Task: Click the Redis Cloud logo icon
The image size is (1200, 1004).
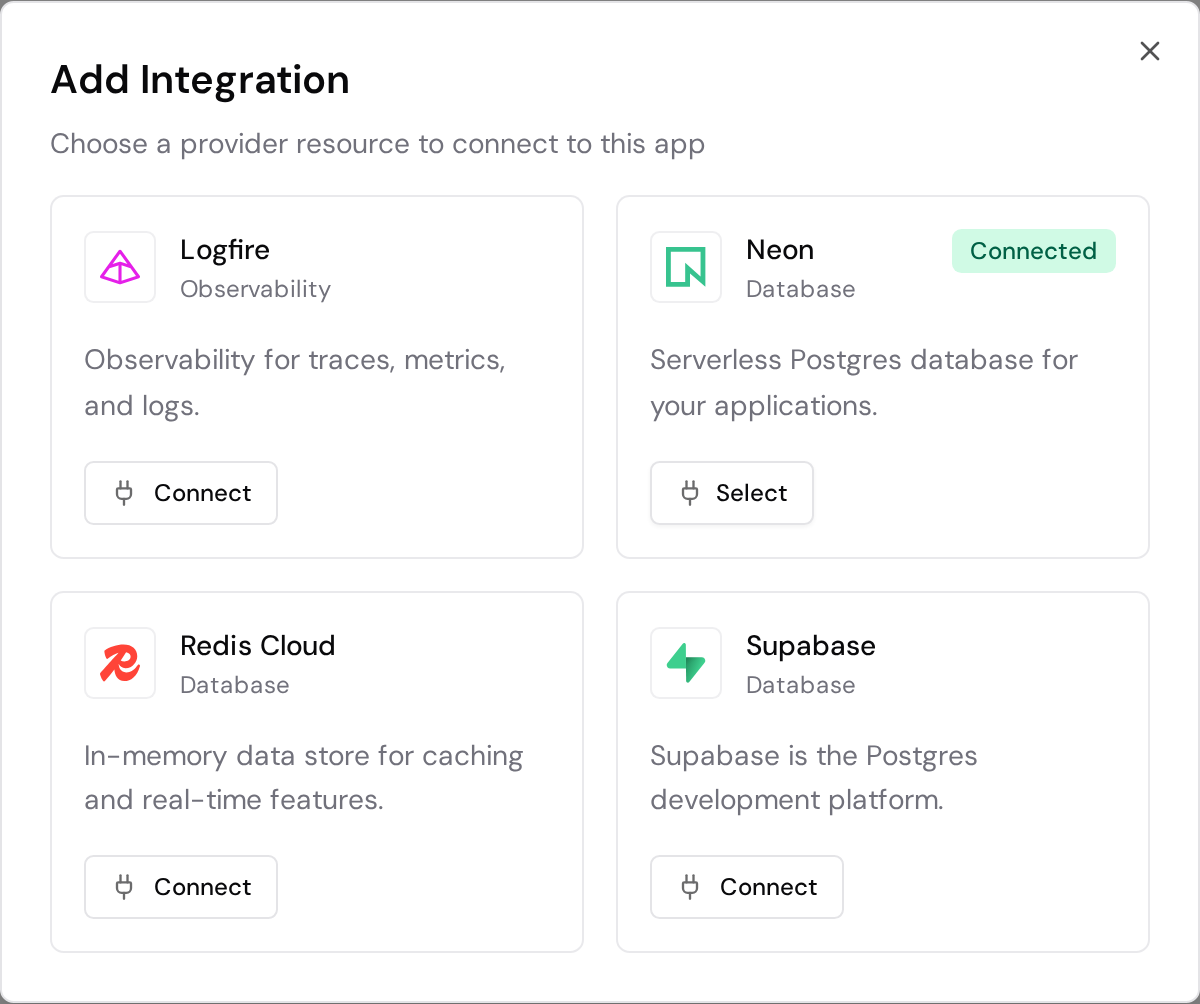Action: tap(120, 663)
